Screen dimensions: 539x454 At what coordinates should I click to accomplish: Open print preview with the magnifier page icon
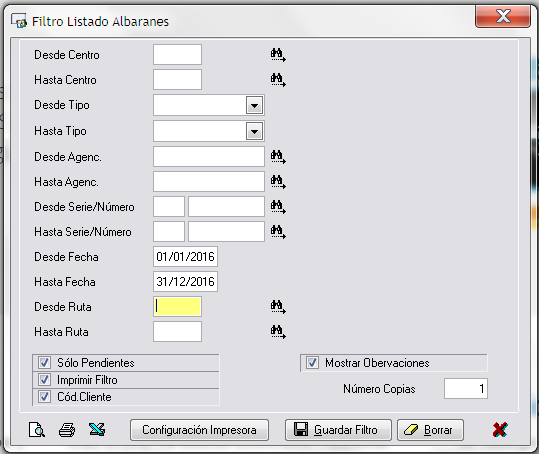[x=36, y=430]
